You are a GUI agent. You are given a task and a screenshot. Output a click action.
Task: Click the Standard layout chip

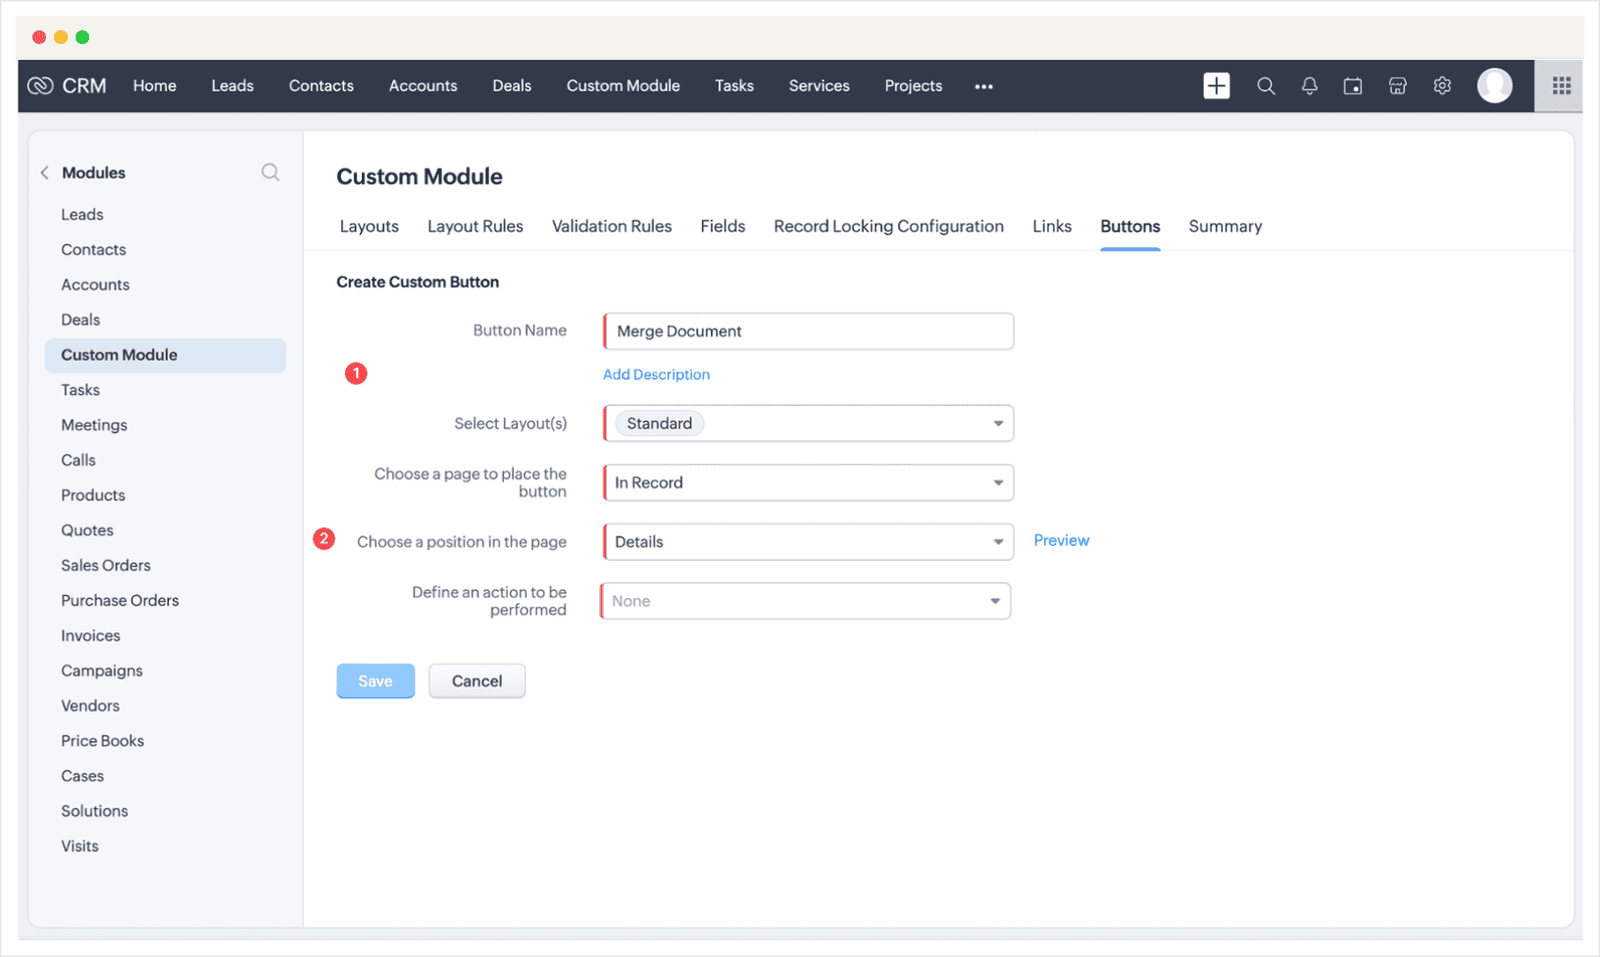click(659, 424)
